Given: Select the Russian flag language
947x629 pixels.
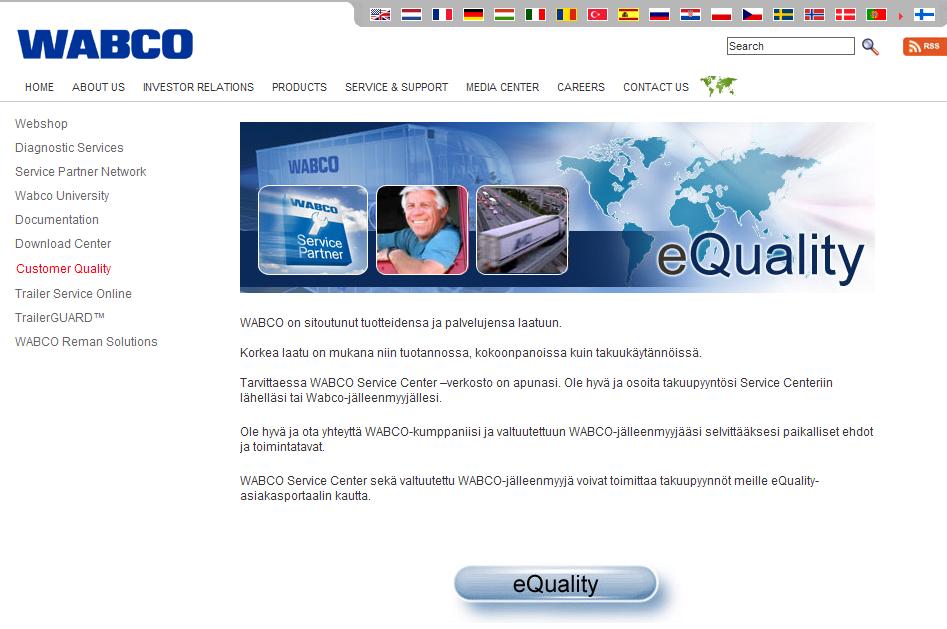Looking at the screenshot, I should (x=659, y=15).
